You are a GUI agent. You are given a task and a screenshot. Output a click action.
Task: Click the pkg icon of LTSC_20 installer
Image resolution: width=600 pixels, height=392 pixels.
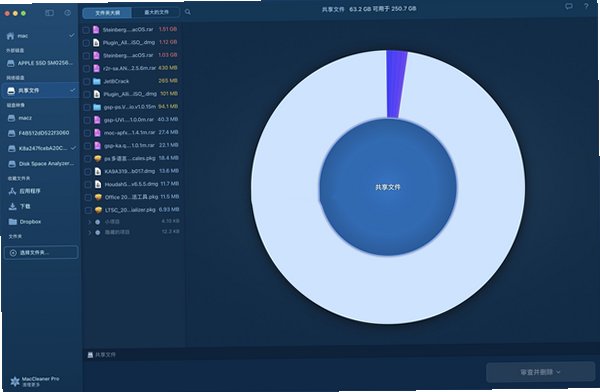98,210
